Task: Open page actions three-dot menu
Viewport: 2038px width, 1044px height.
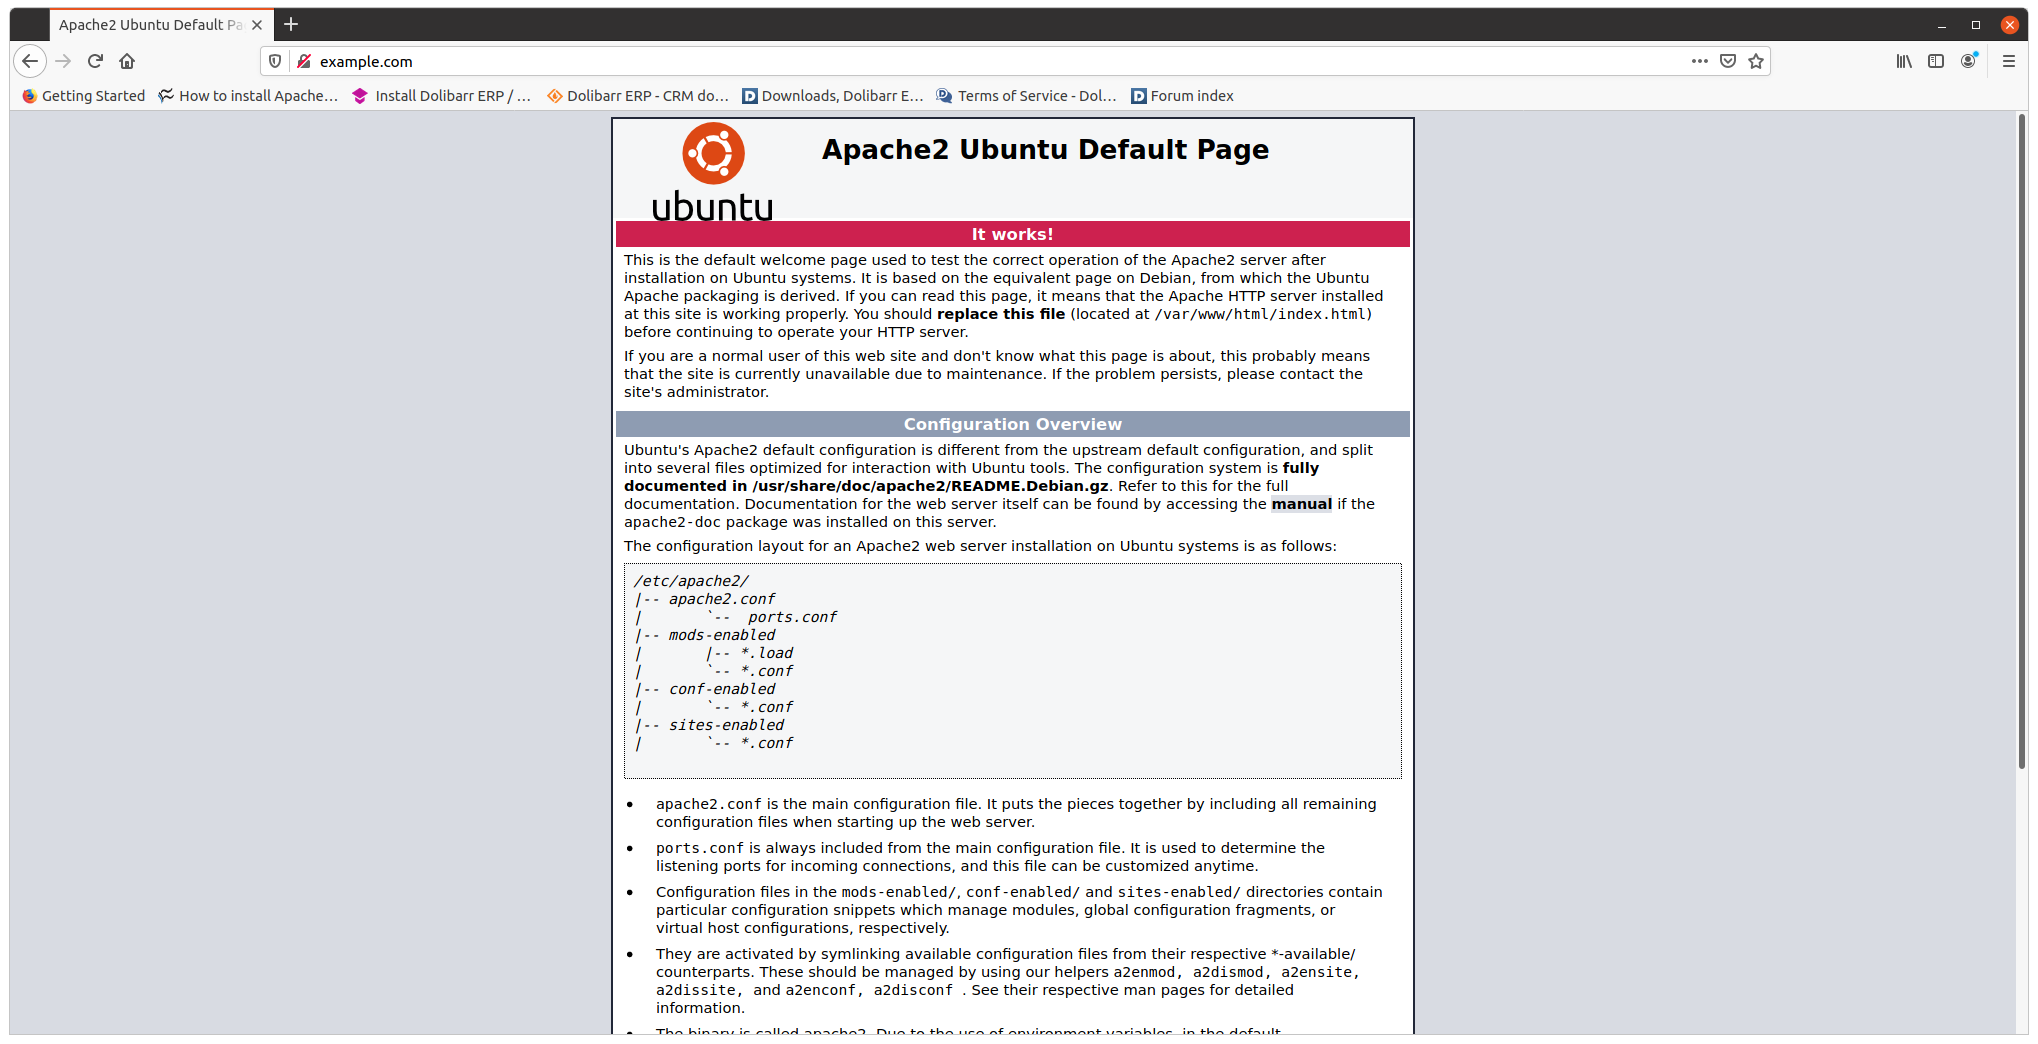Action: tap(1699, 61)
